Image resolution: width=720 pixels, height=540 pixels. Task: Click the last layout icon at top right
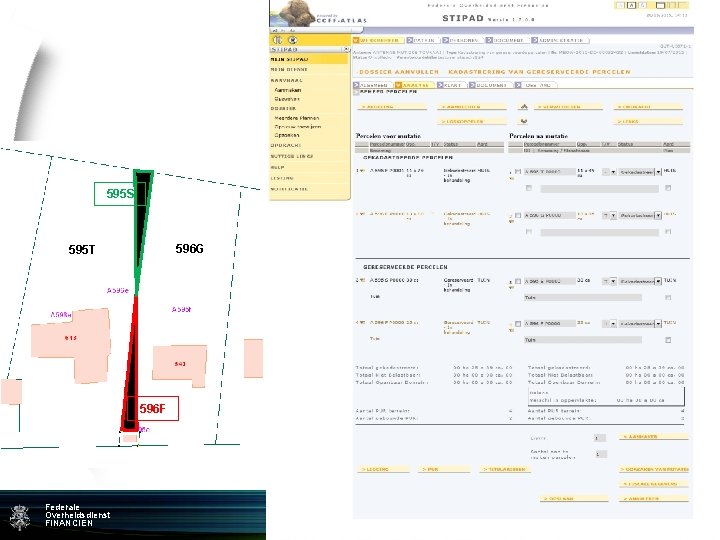pos(682,5)
